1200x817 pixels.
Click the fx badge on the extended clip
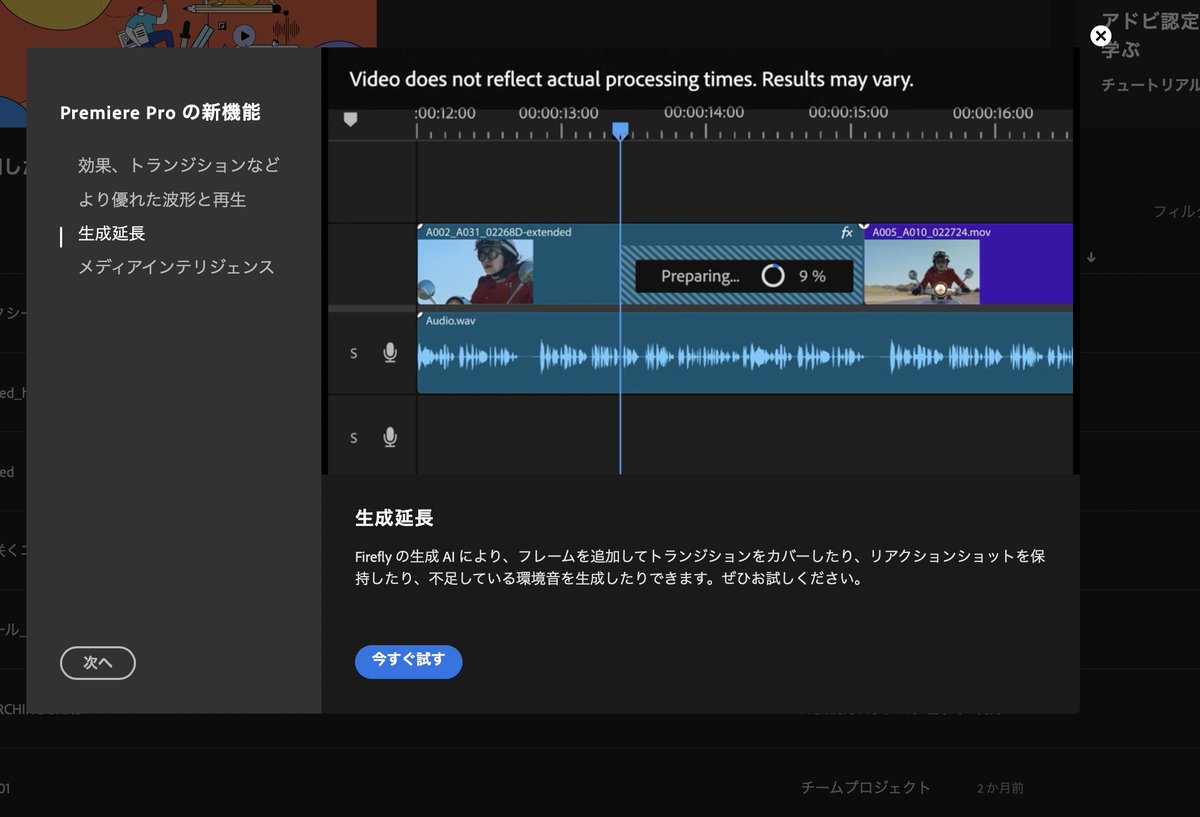pyautogui.click(x=847, y=232)
